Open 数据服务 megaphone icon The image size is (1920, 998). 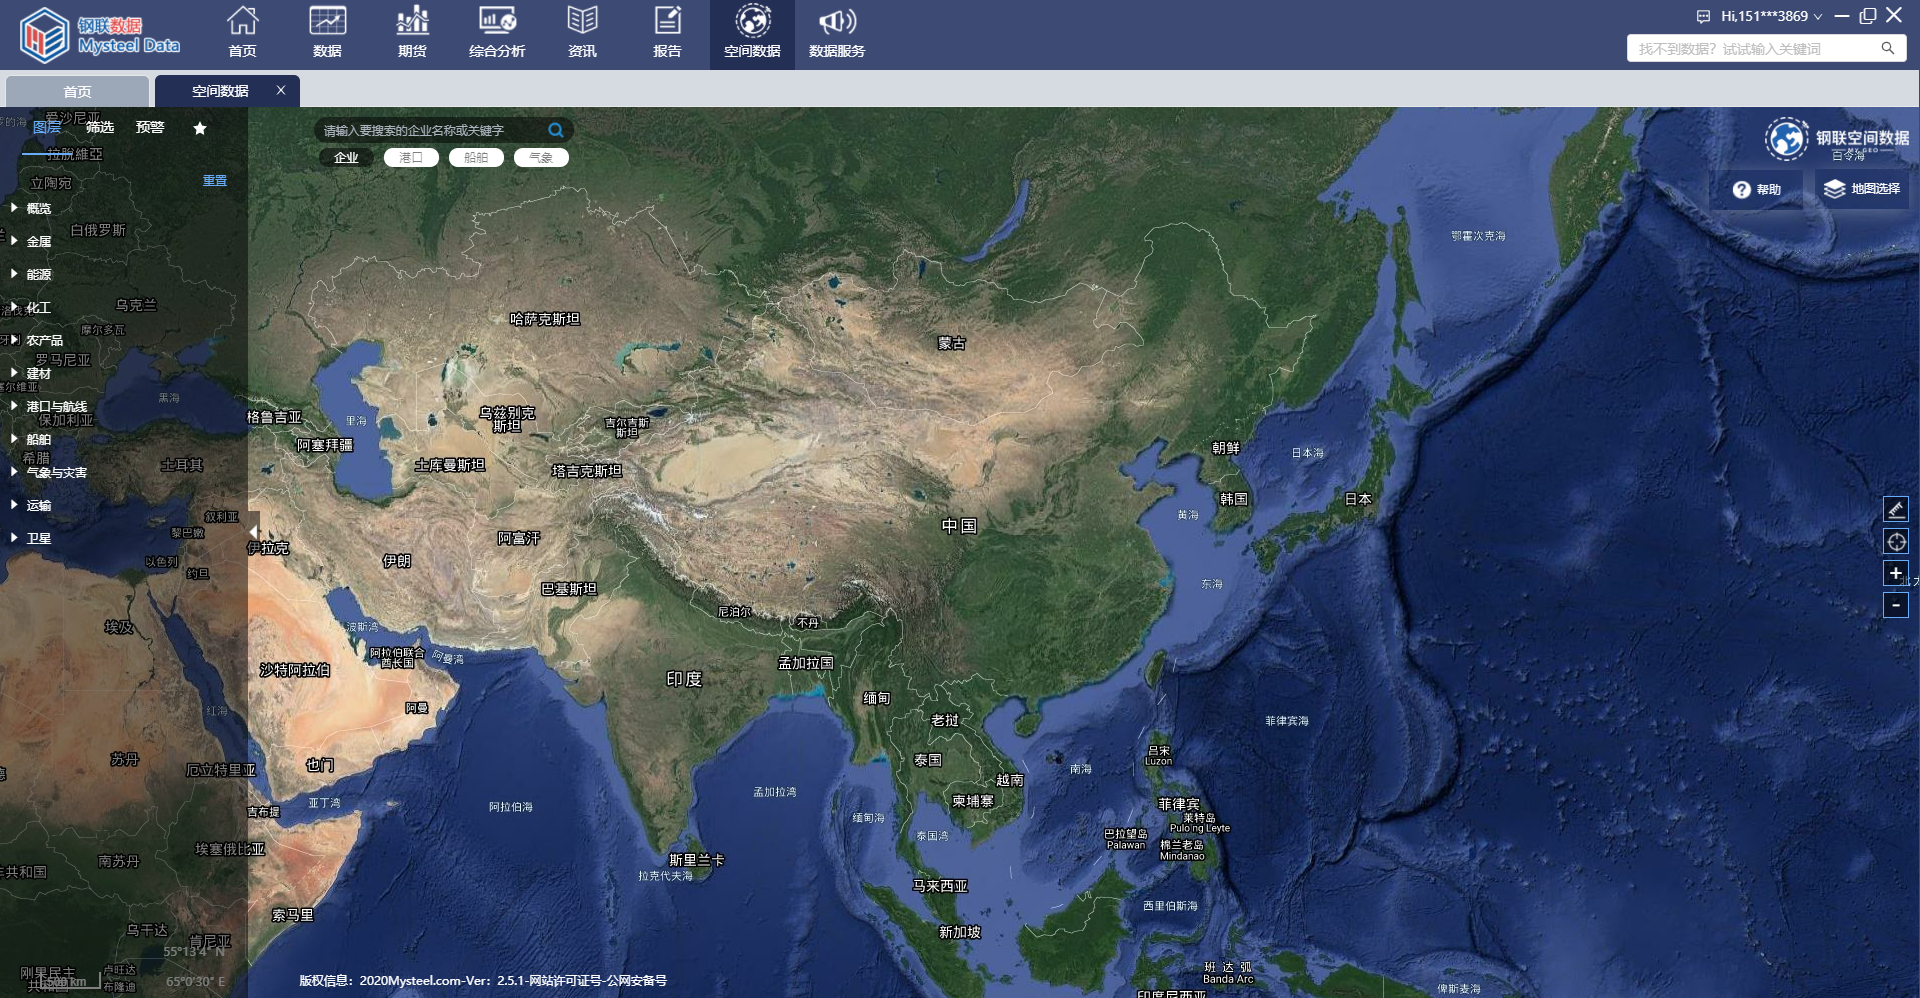(837, 21)
